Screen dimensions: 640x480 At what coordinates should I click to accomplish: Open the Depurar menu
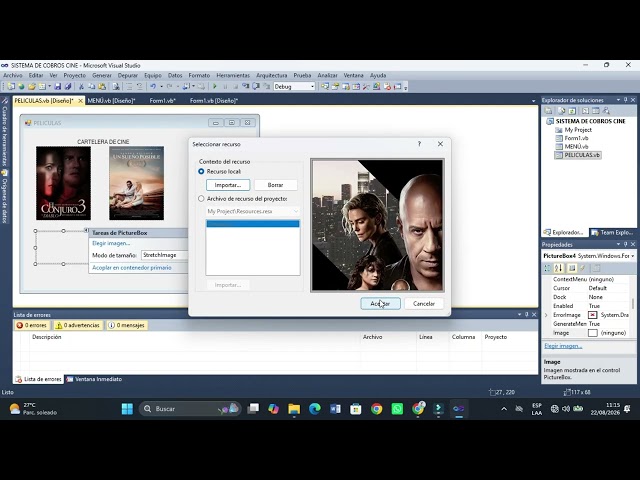pos(128,76)
